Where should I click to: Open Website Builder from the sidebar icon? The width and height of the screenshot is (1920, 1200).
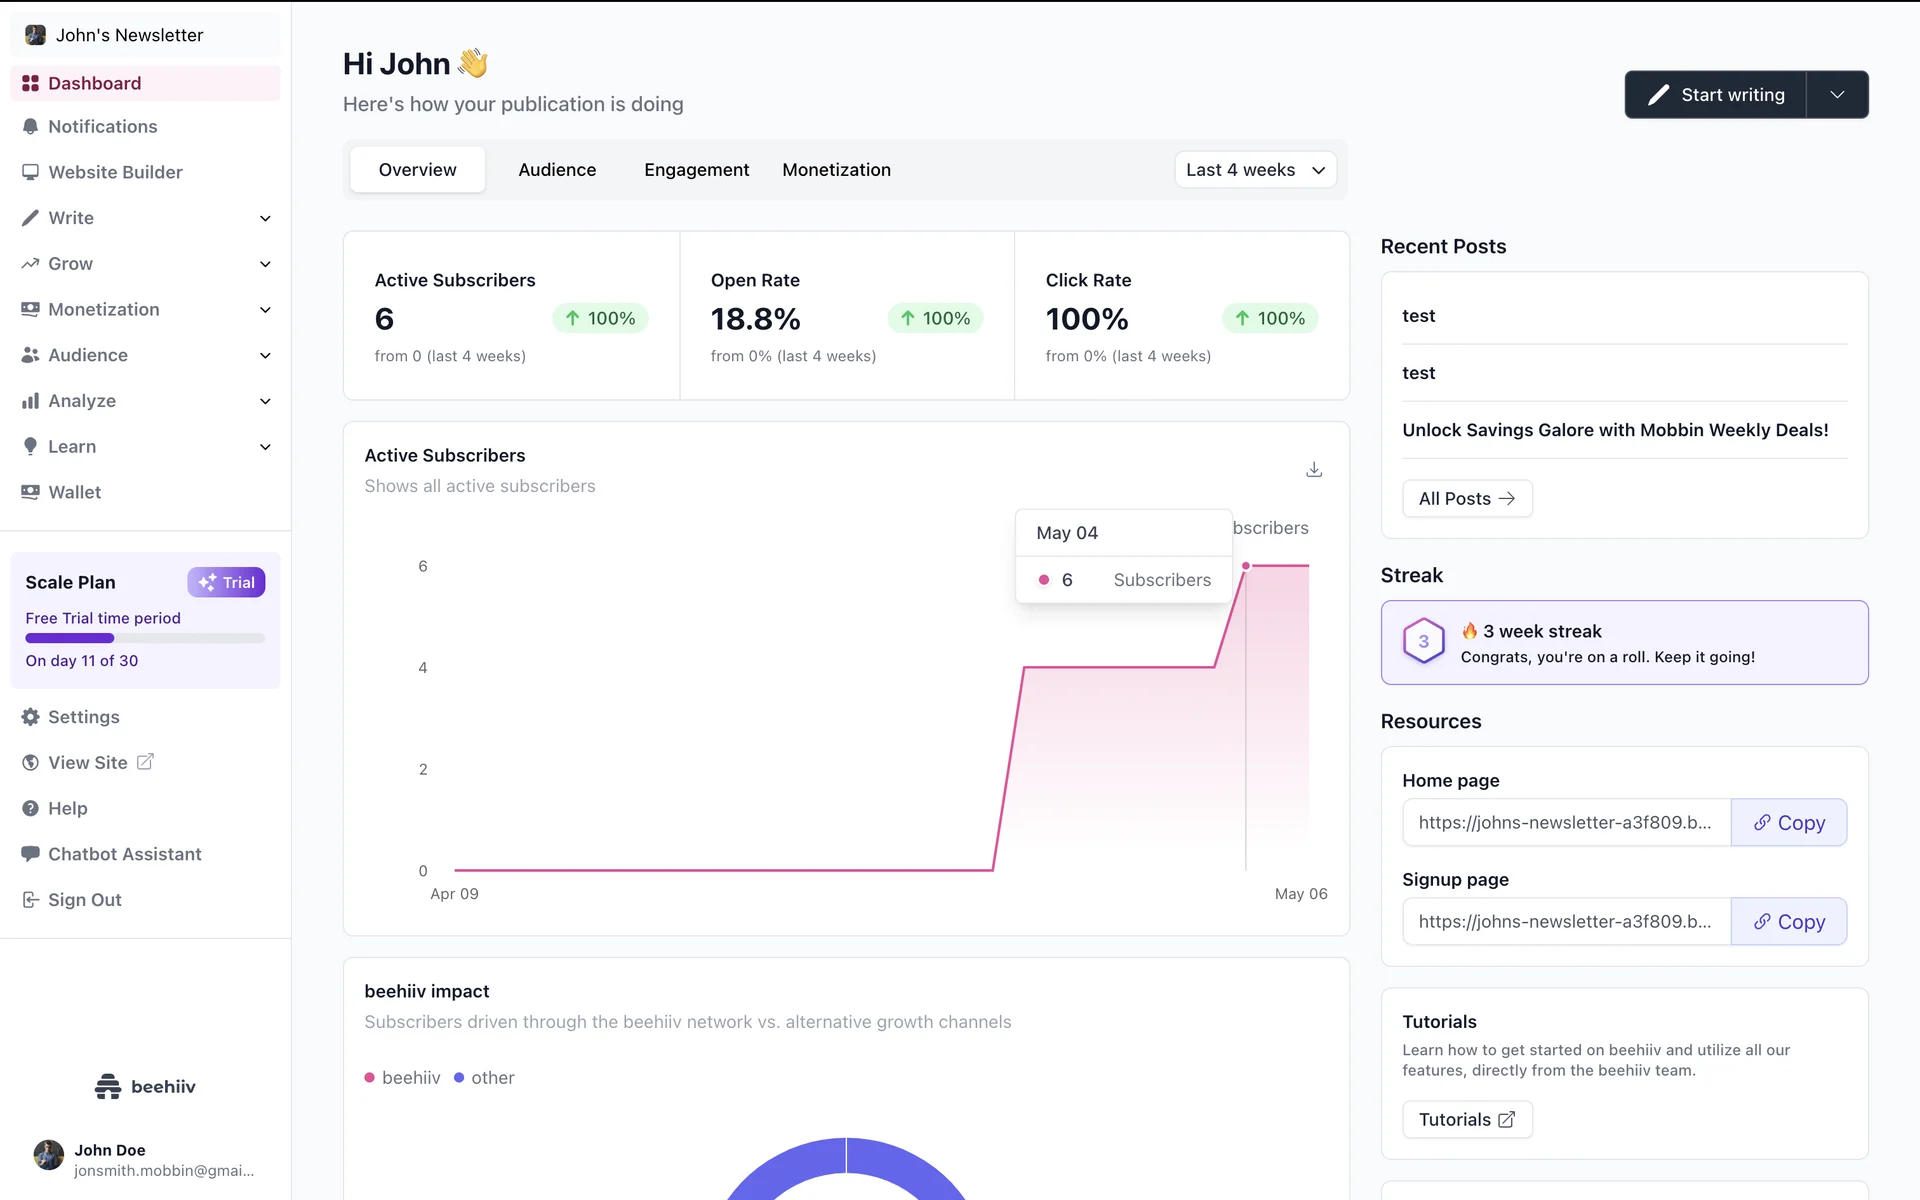point(30,172)
